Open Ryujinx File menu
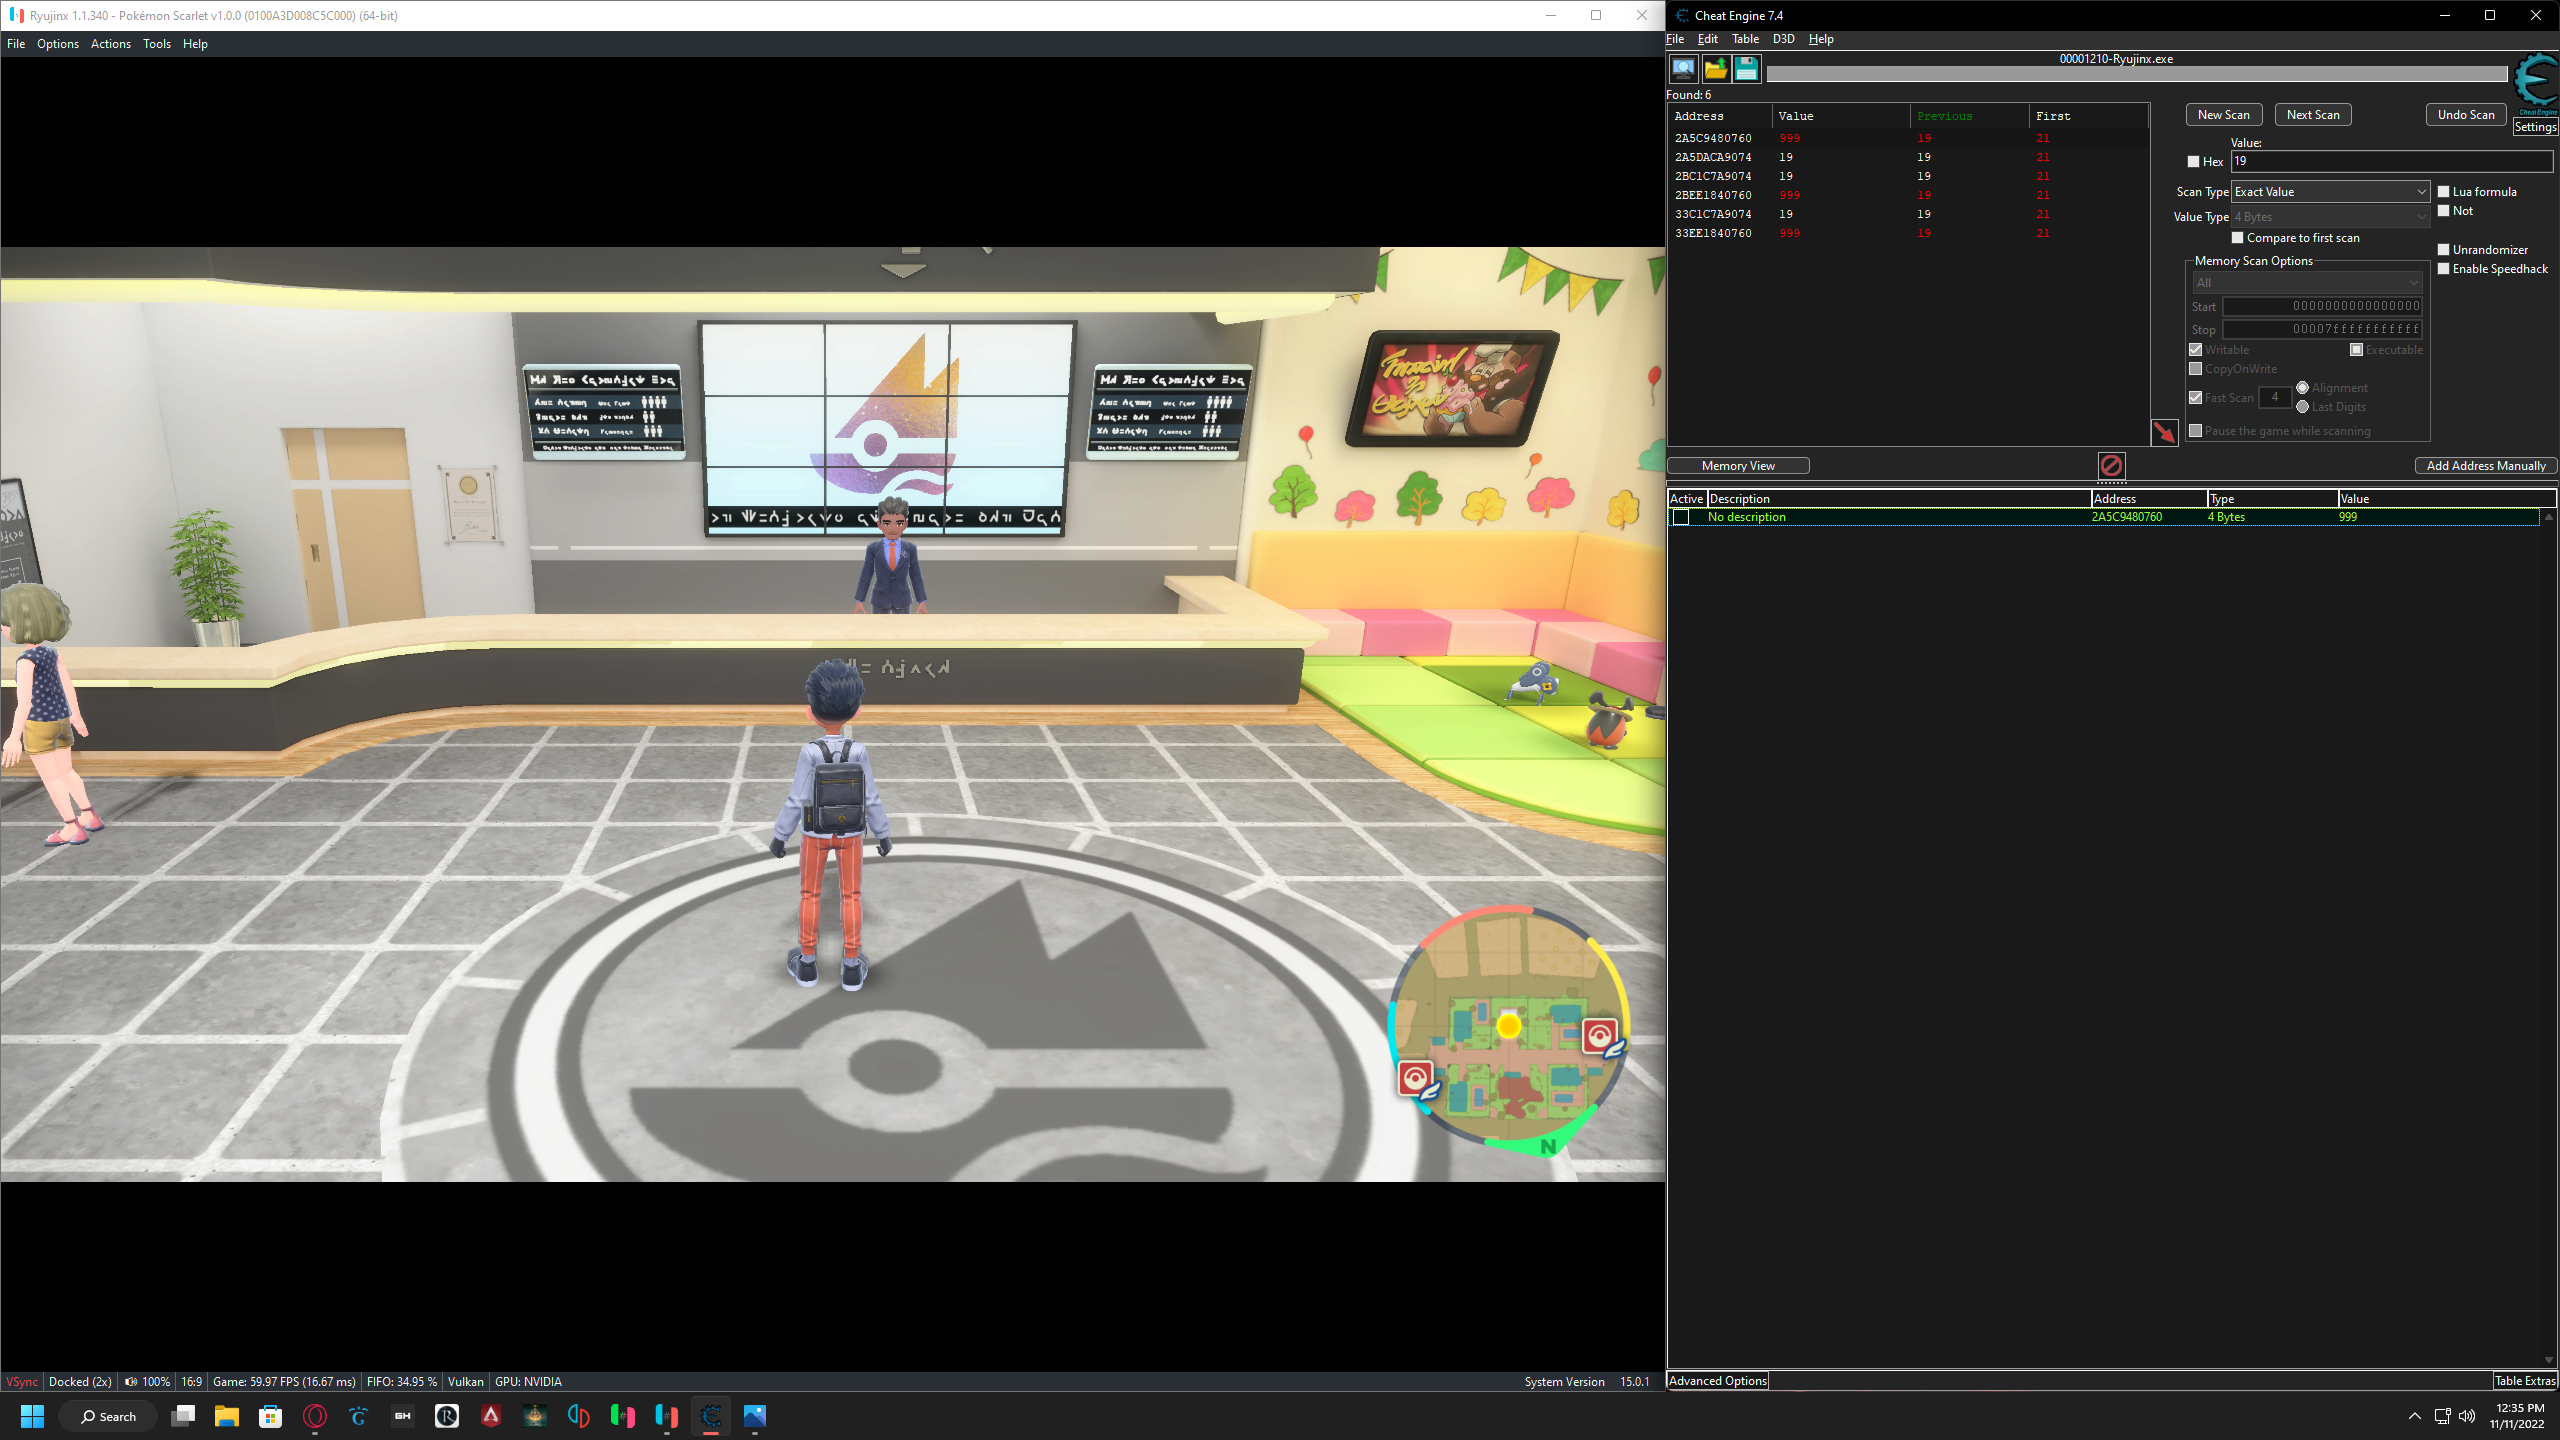The height and width of the screenshot is (1440, 2560). point(16,44)
